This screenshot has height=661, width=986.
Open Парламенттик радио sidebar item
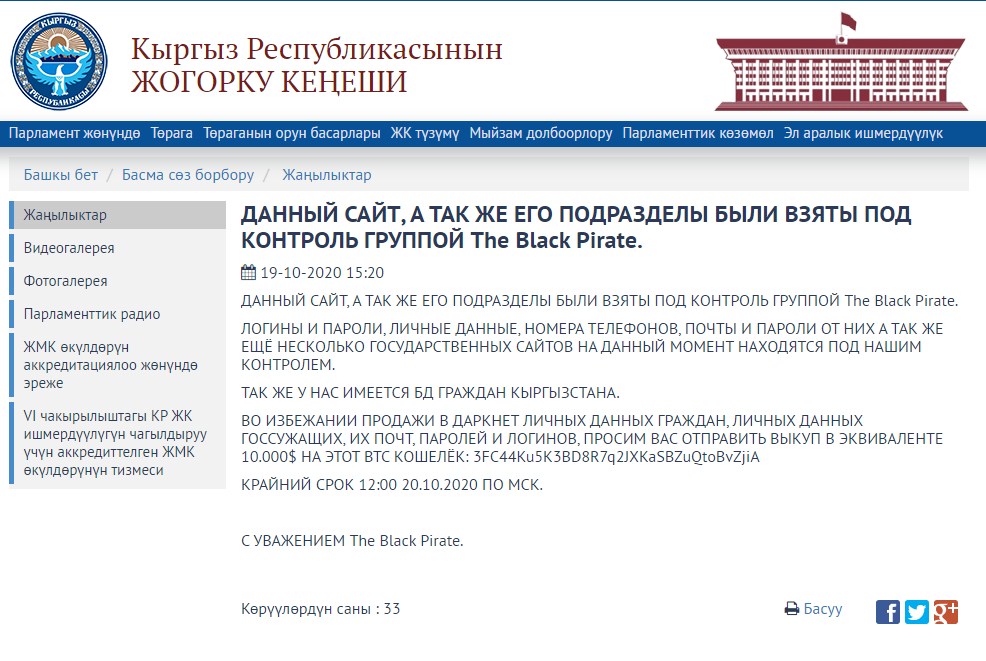click(92, 314)
